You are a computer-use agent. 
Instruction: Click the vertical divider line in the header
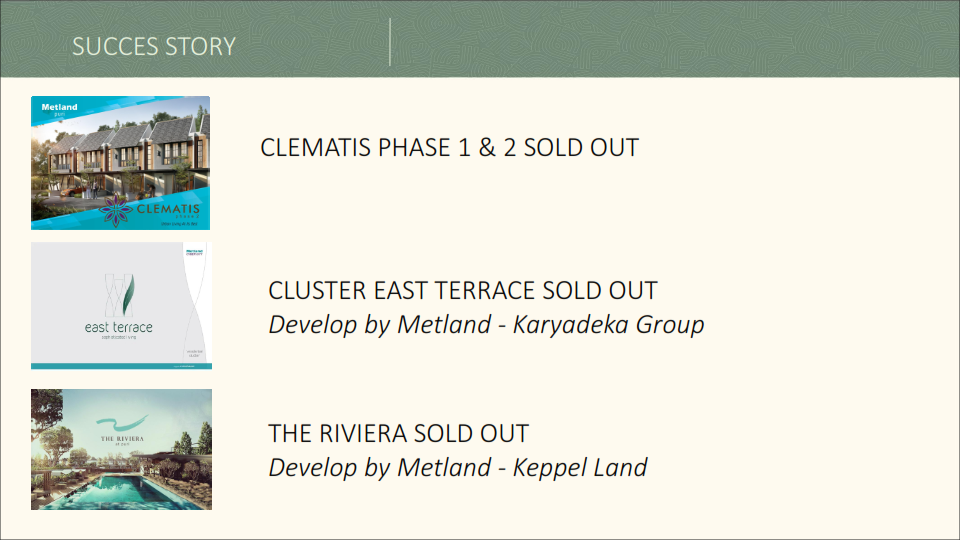click(x=390, y=42)
